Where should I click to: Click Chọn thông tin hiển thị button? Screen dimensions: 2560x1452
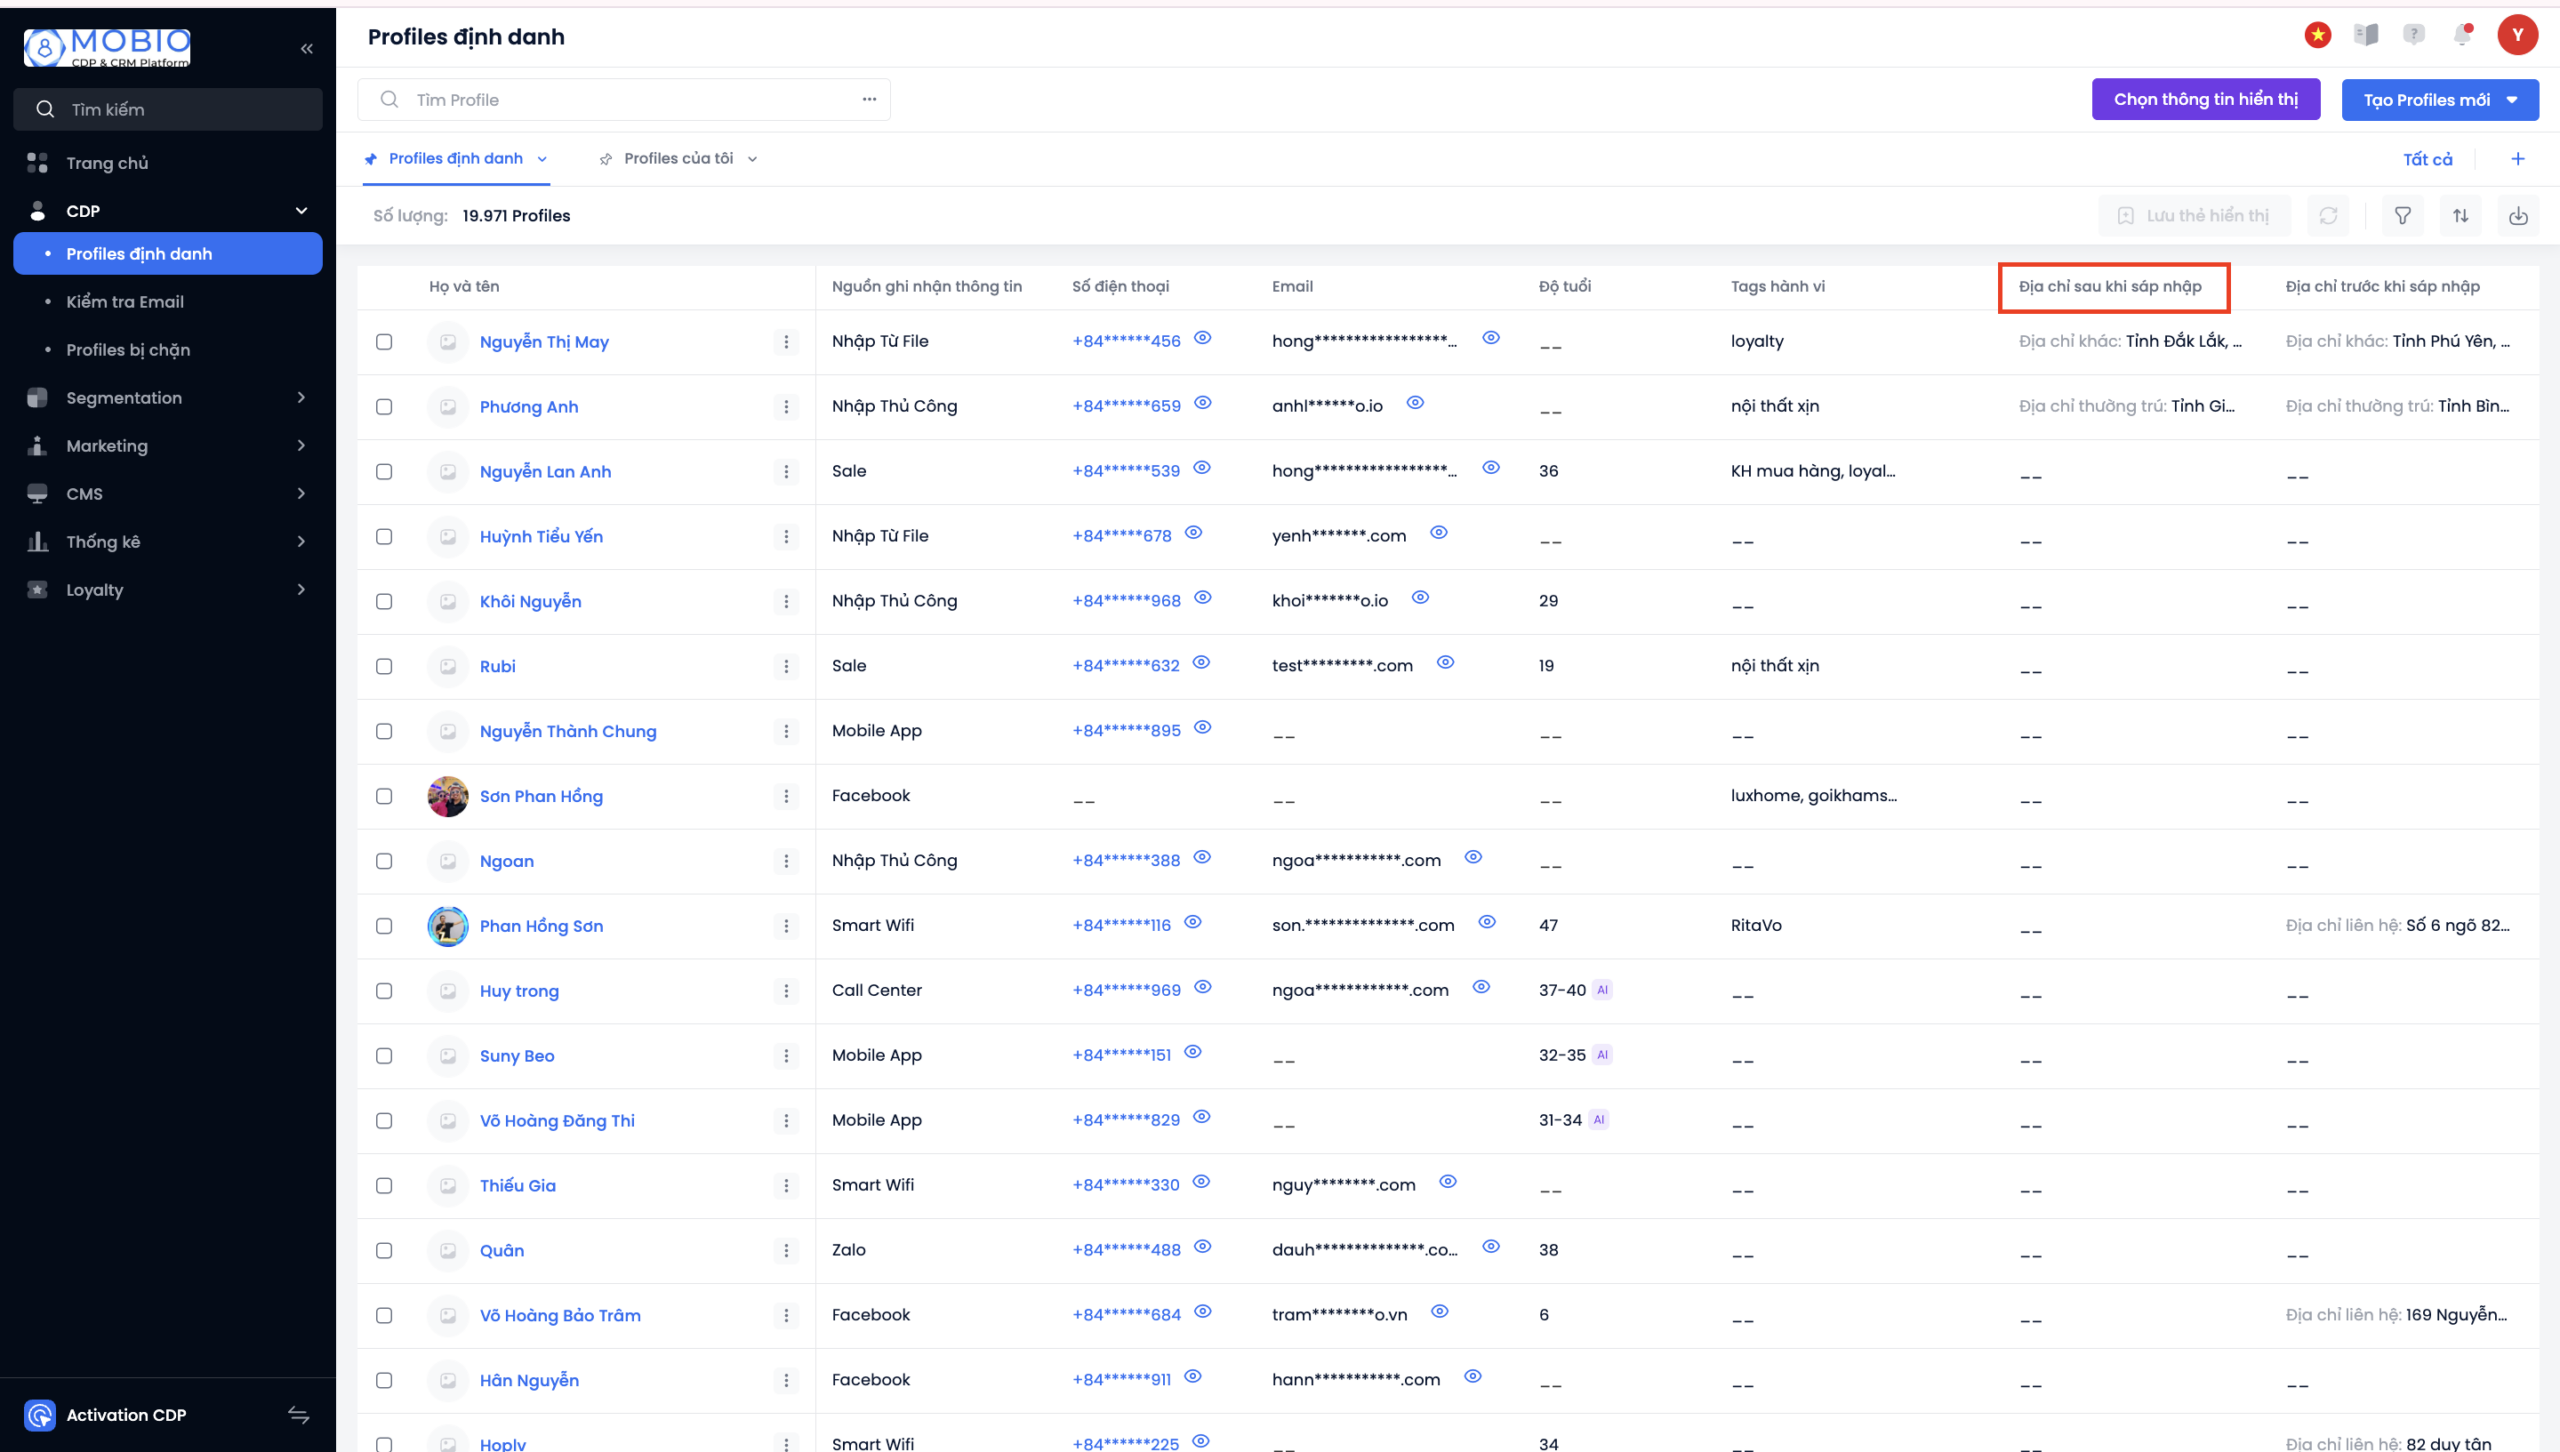point(2205,100)
